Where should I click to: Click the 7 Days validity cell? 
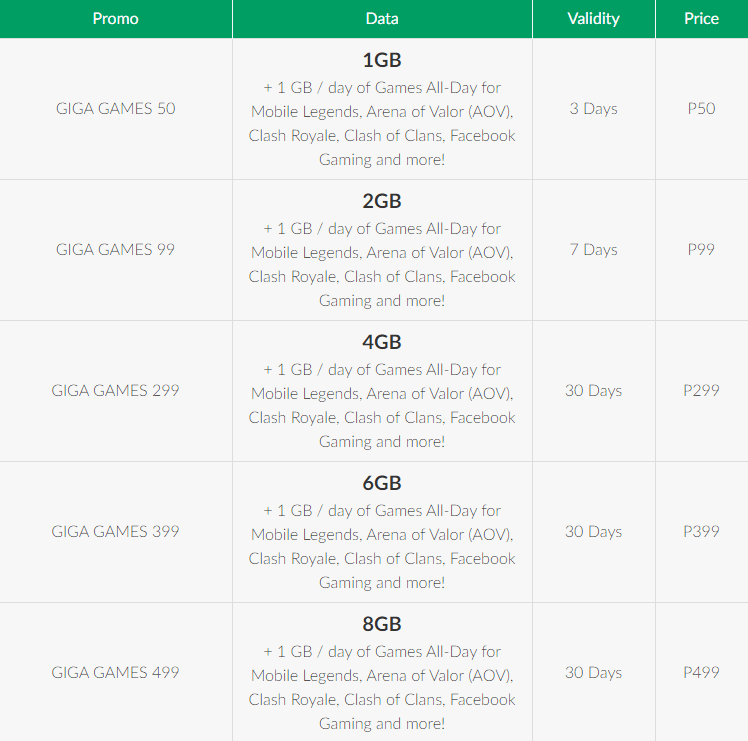tap(593, 249)
